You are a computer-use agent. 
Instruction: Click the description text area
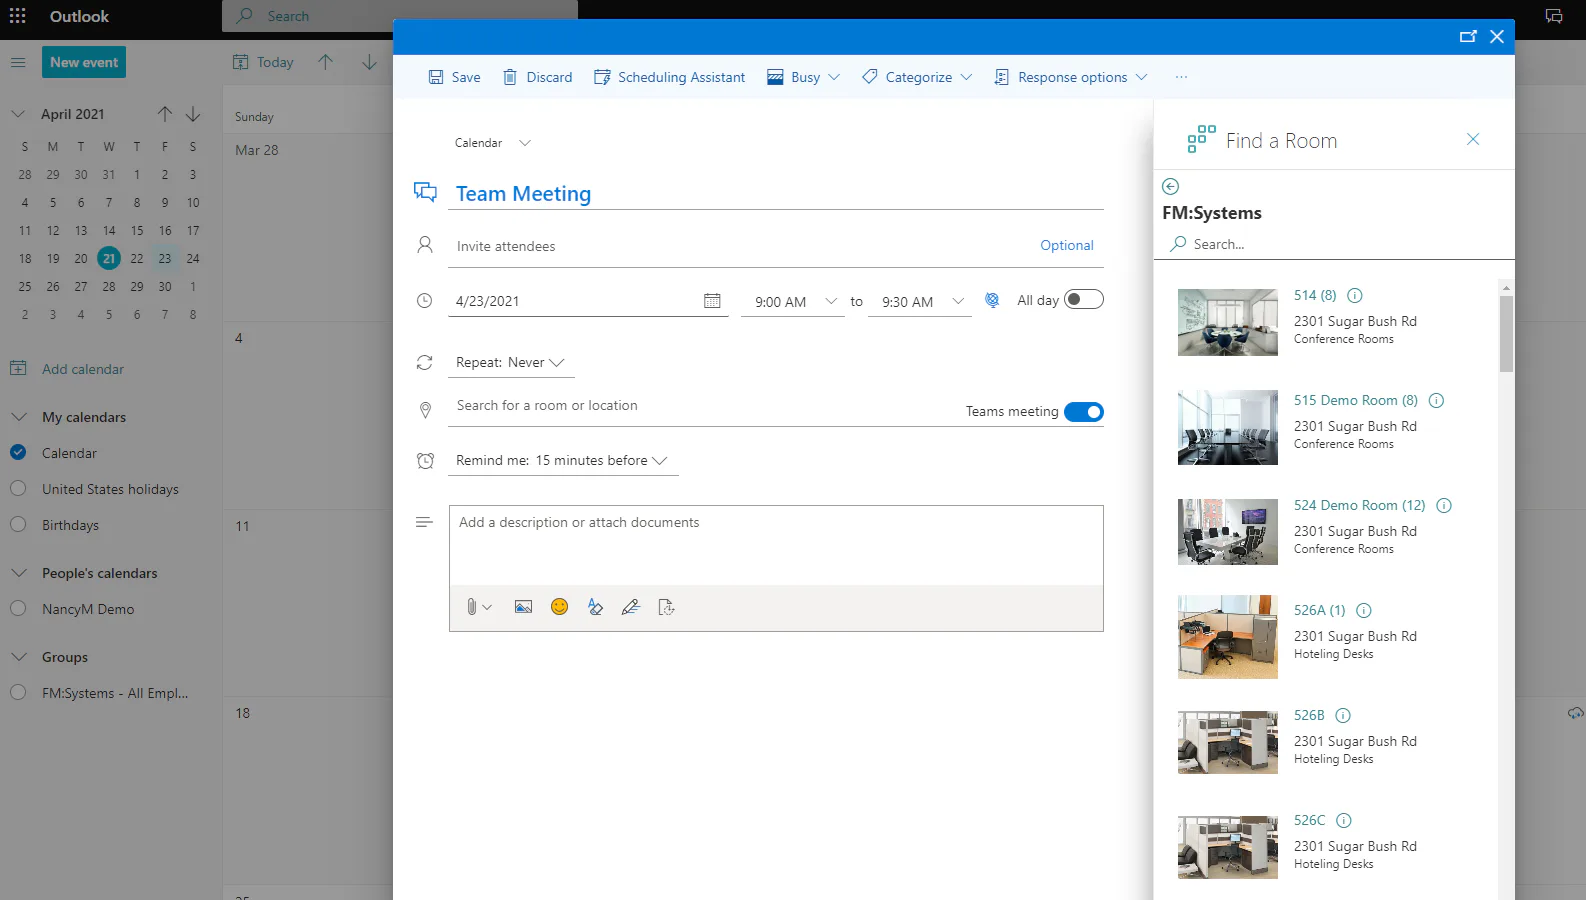coord(776,545)
